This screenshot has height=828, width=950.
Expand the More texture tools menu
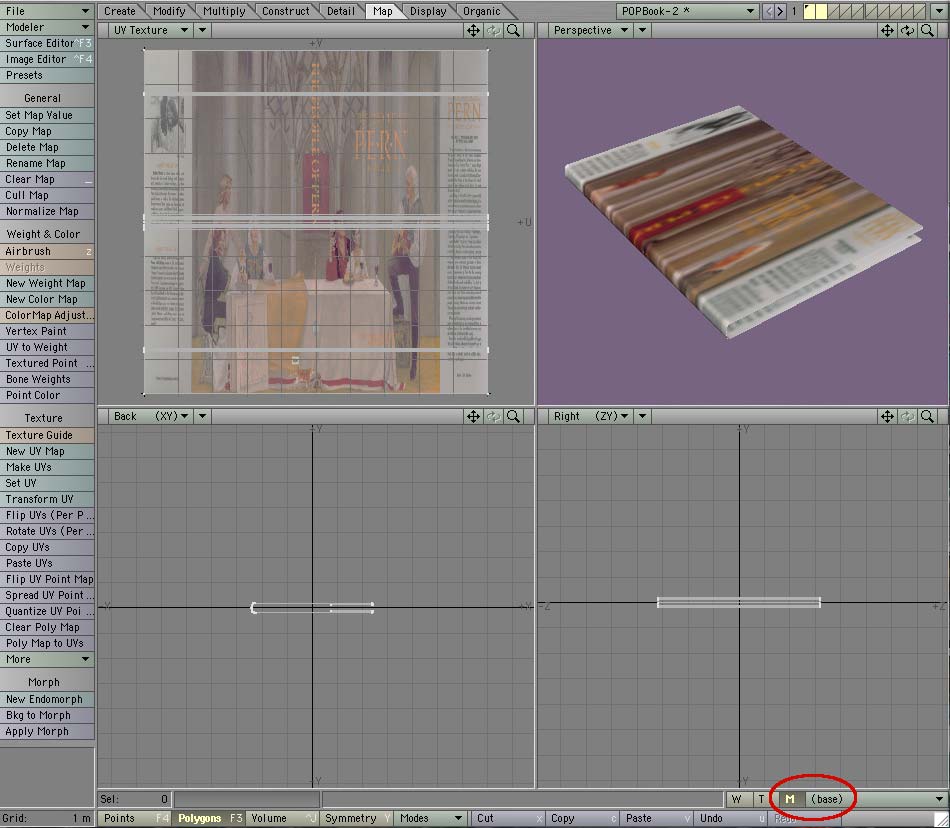tap(47, 660)
